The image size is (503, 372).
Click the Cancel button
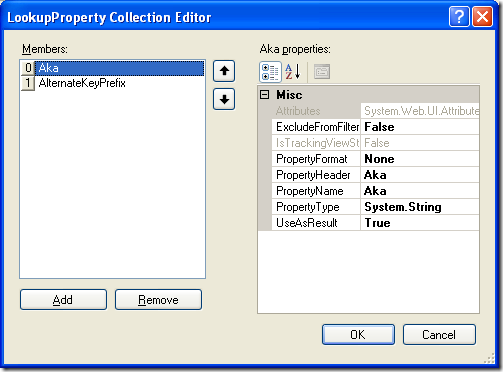point(439,334)
